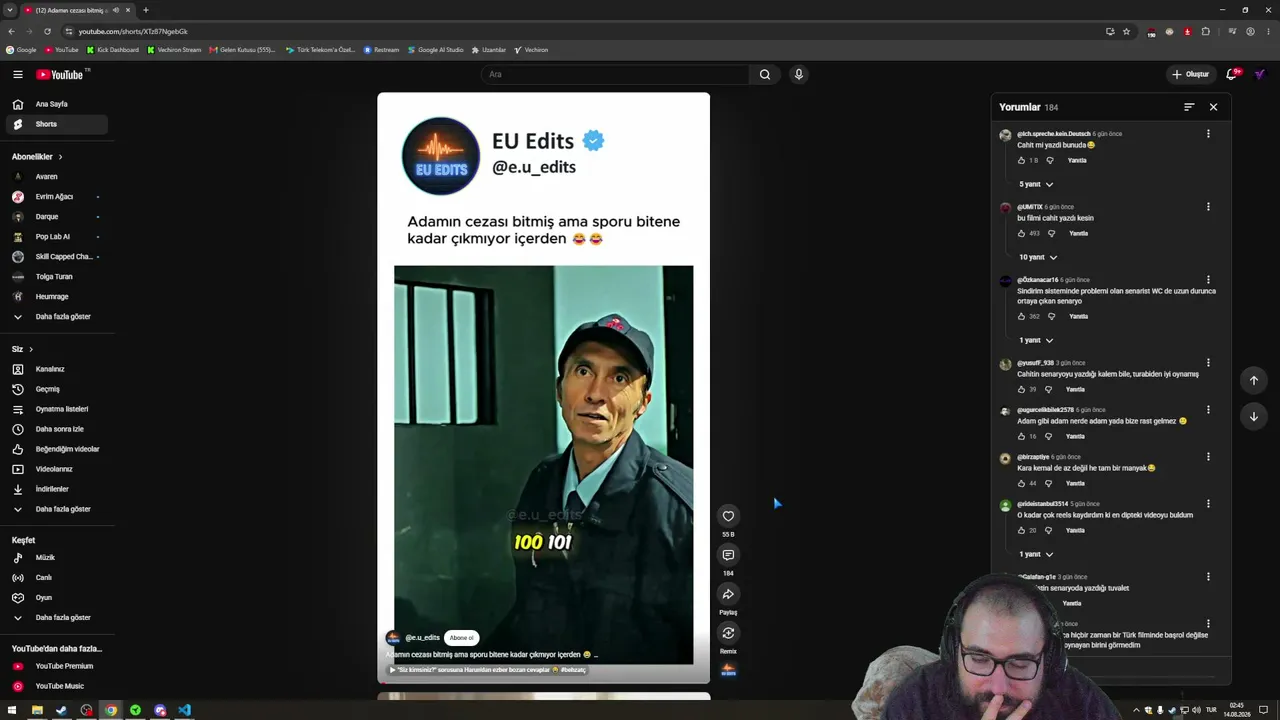This screenshot has height=720, width=1280.
Task: Open the Google AI Studio bookmark
Action: (435, 50)
